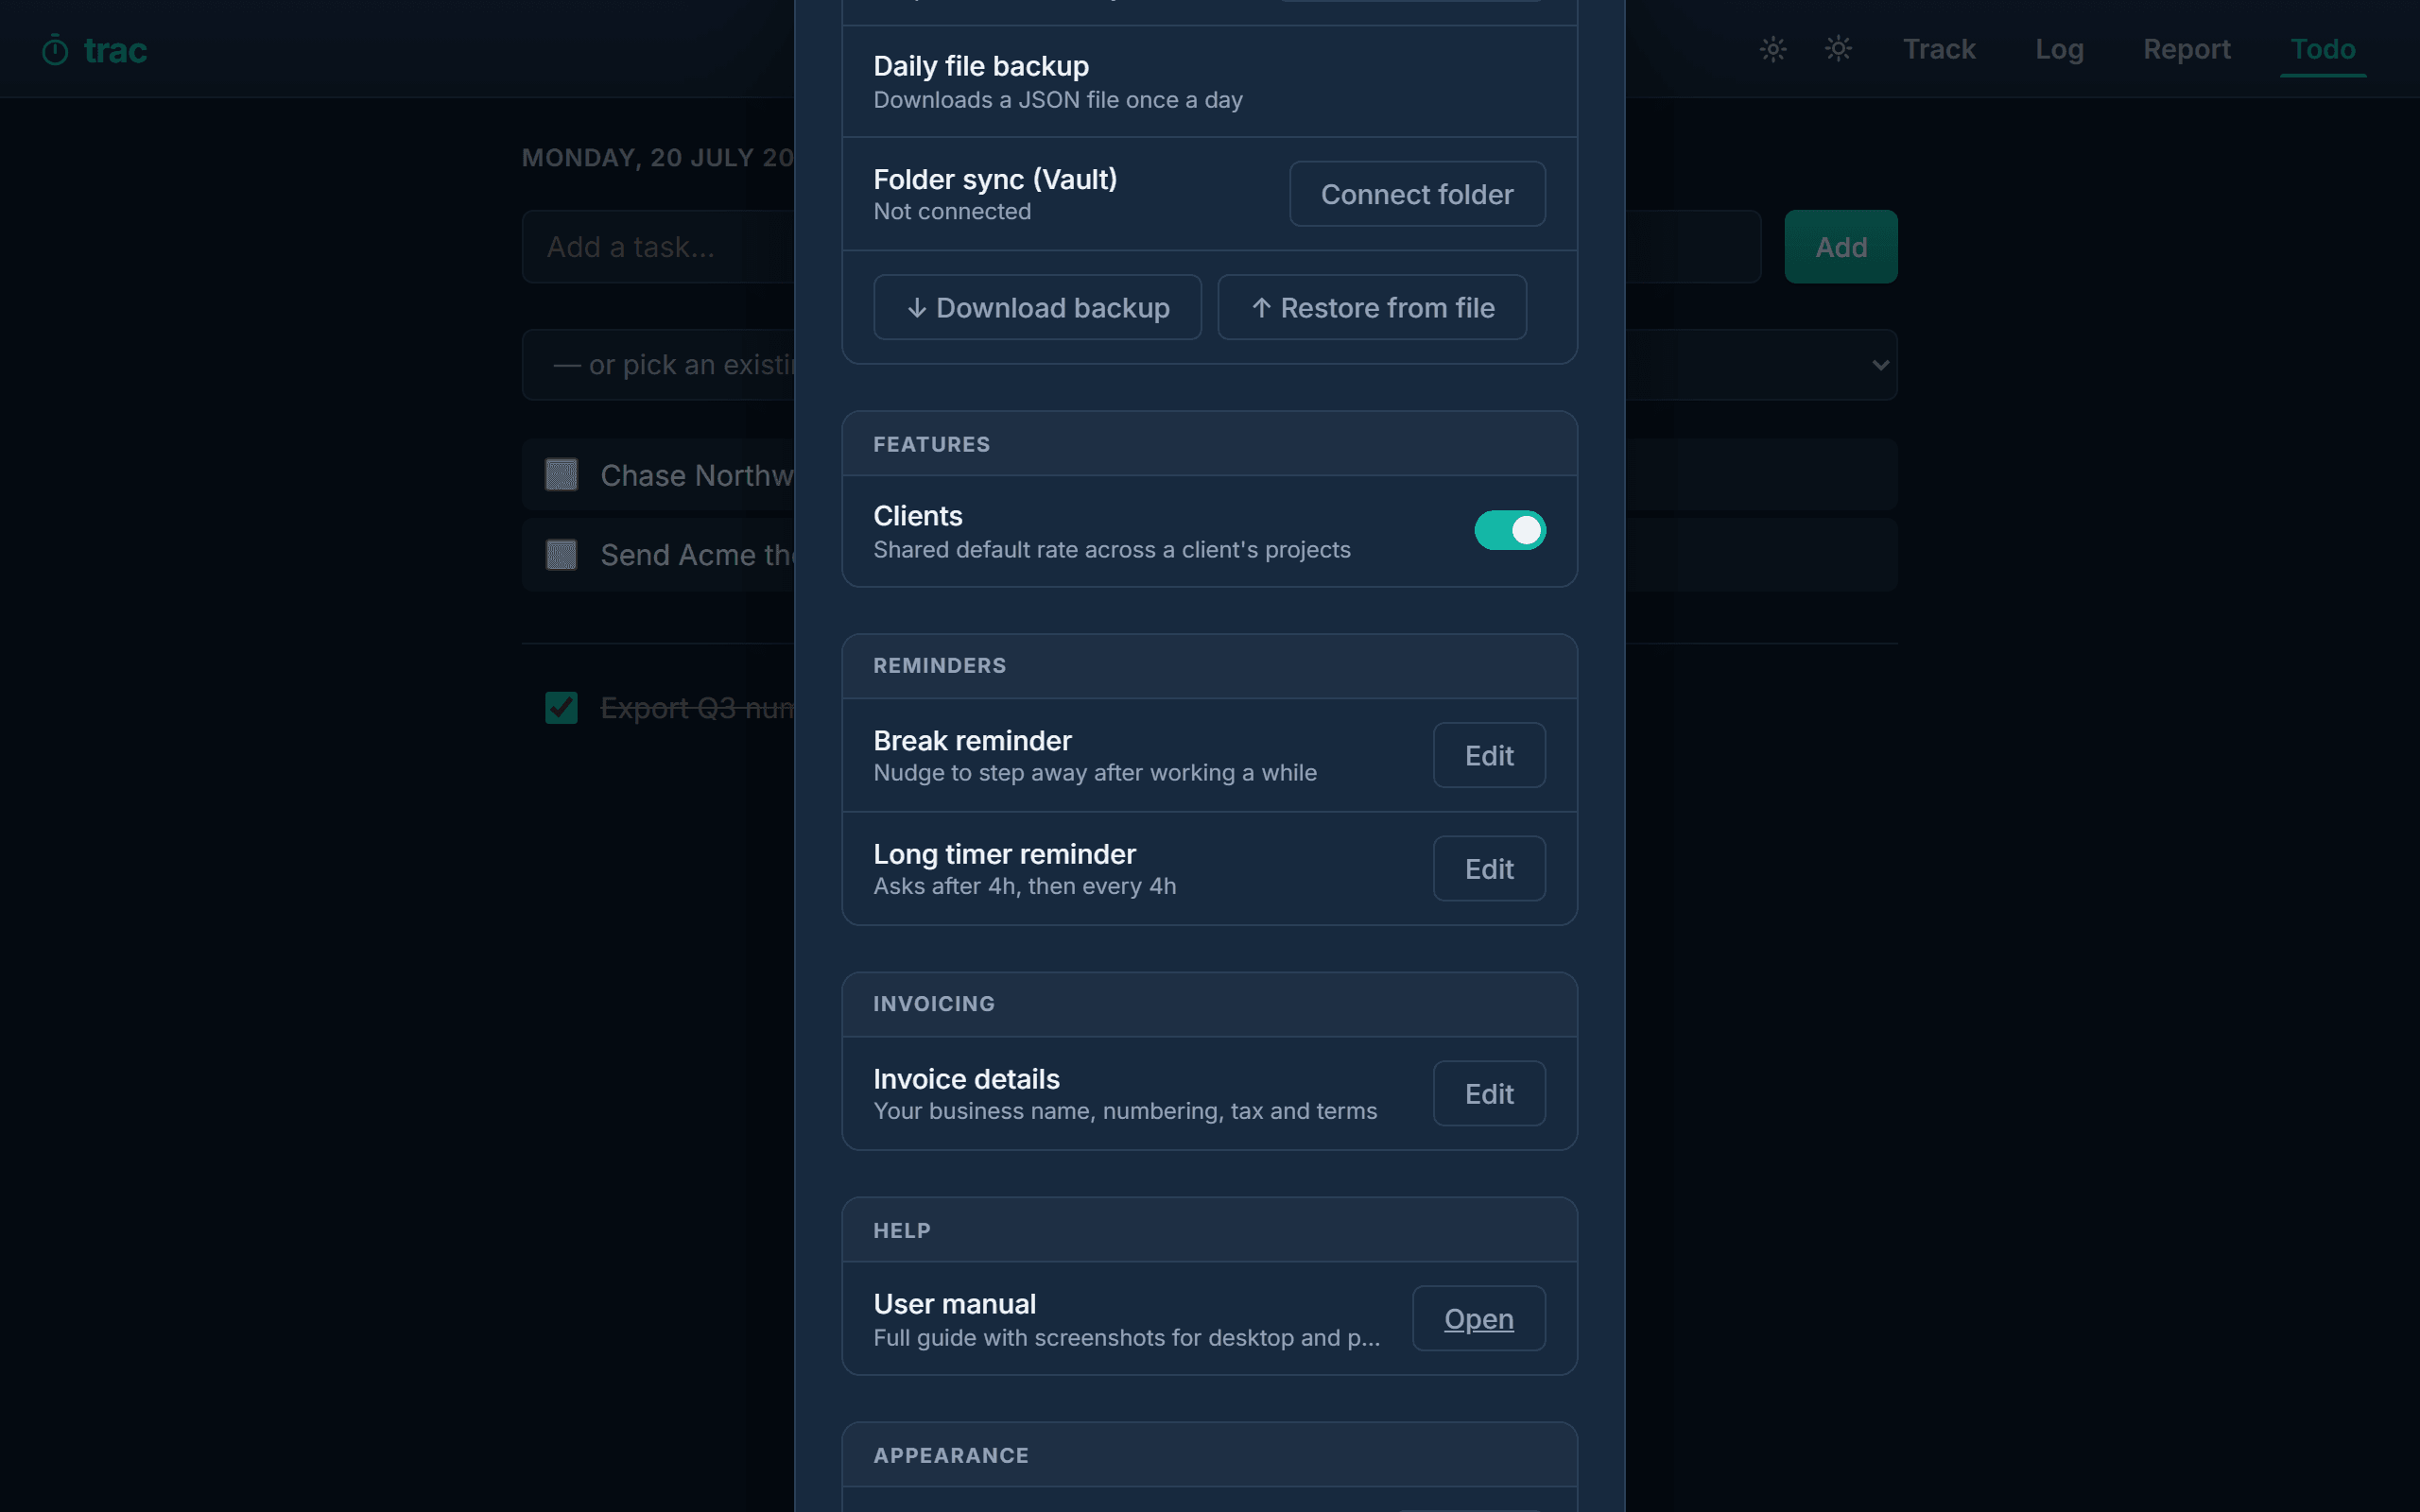Click the green Add task button
The image size is (2420, 1512).
pos(1841,247)
